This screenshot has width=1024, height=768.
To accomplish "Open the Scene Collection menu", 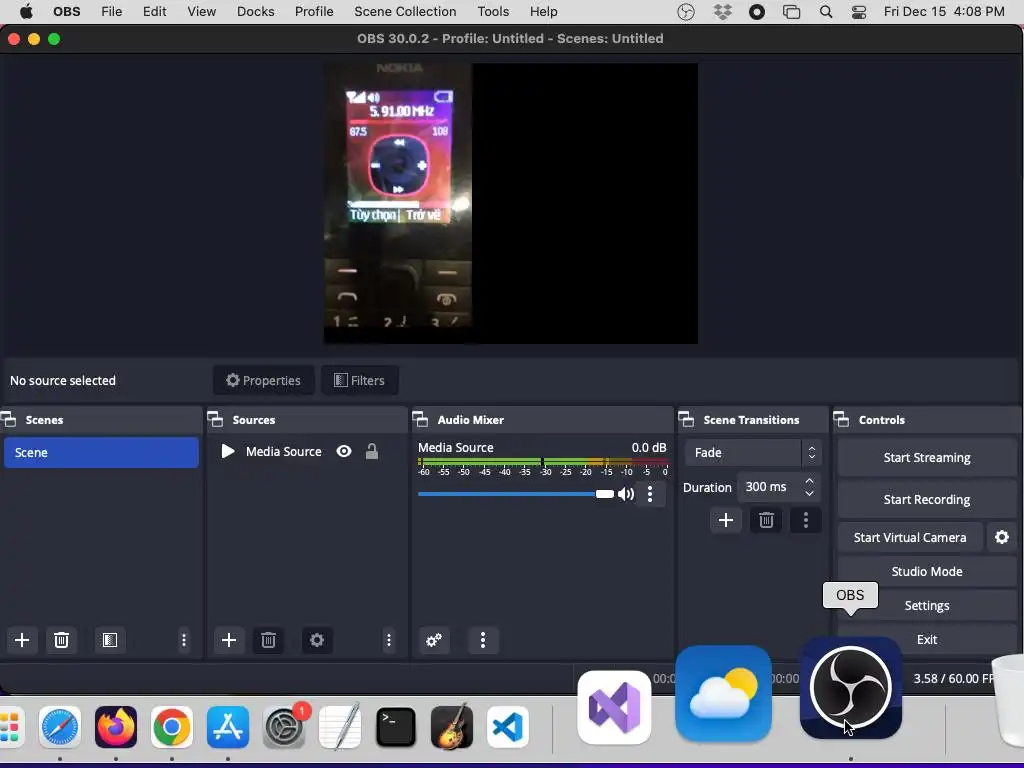I will coord(405,12).
